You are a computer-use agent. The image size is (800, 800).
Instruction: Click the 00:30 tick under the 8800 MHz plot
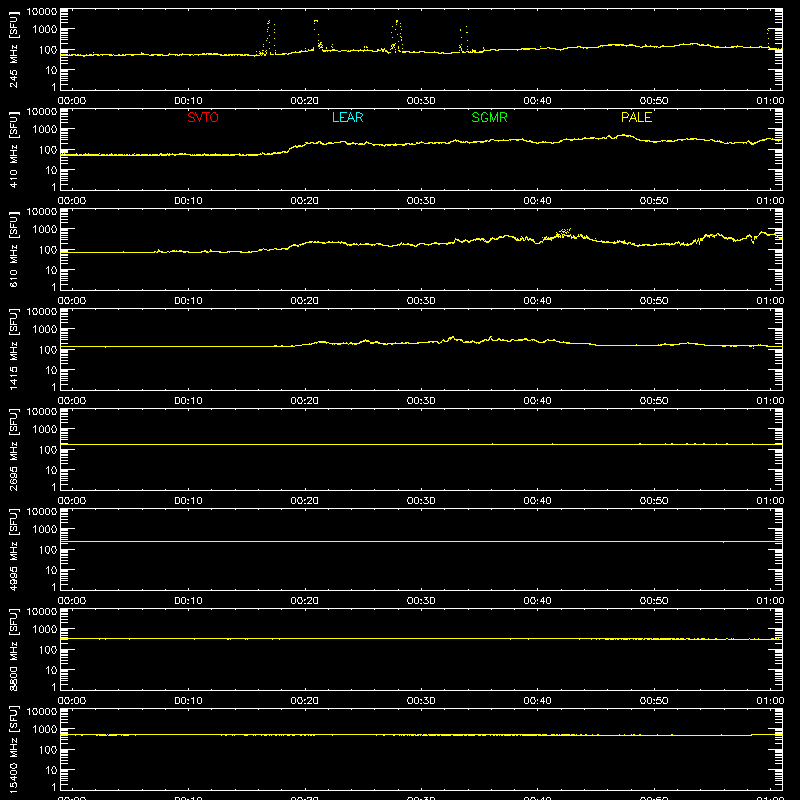pyautogui.click(x=421, y=701)
